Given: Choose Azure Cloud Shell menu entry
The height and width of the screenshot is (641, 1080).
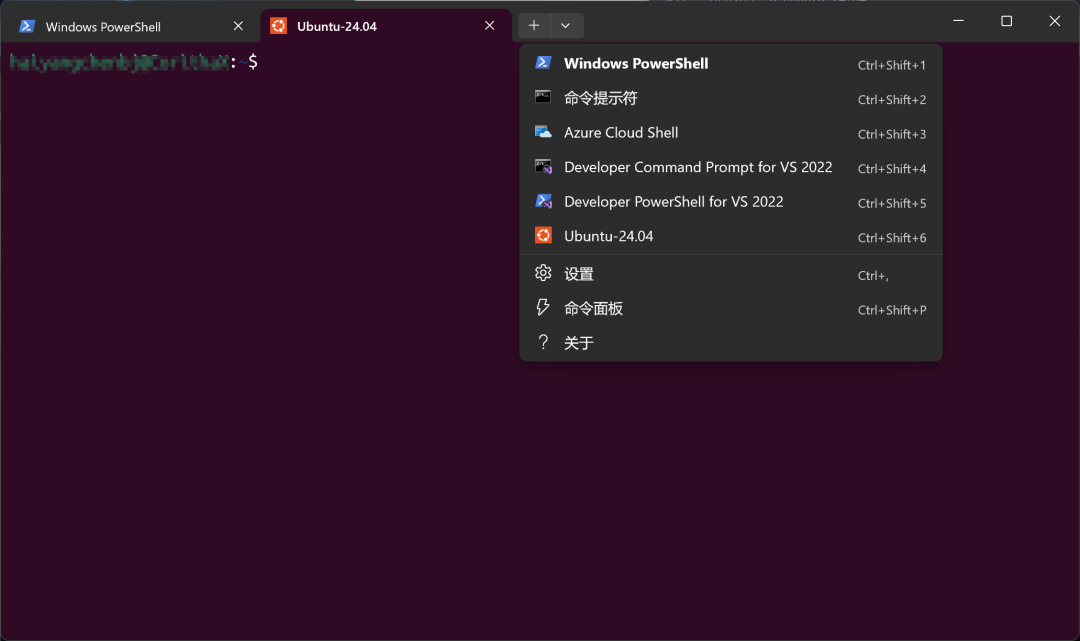Looking at the screenshot, I should [731, 132].
